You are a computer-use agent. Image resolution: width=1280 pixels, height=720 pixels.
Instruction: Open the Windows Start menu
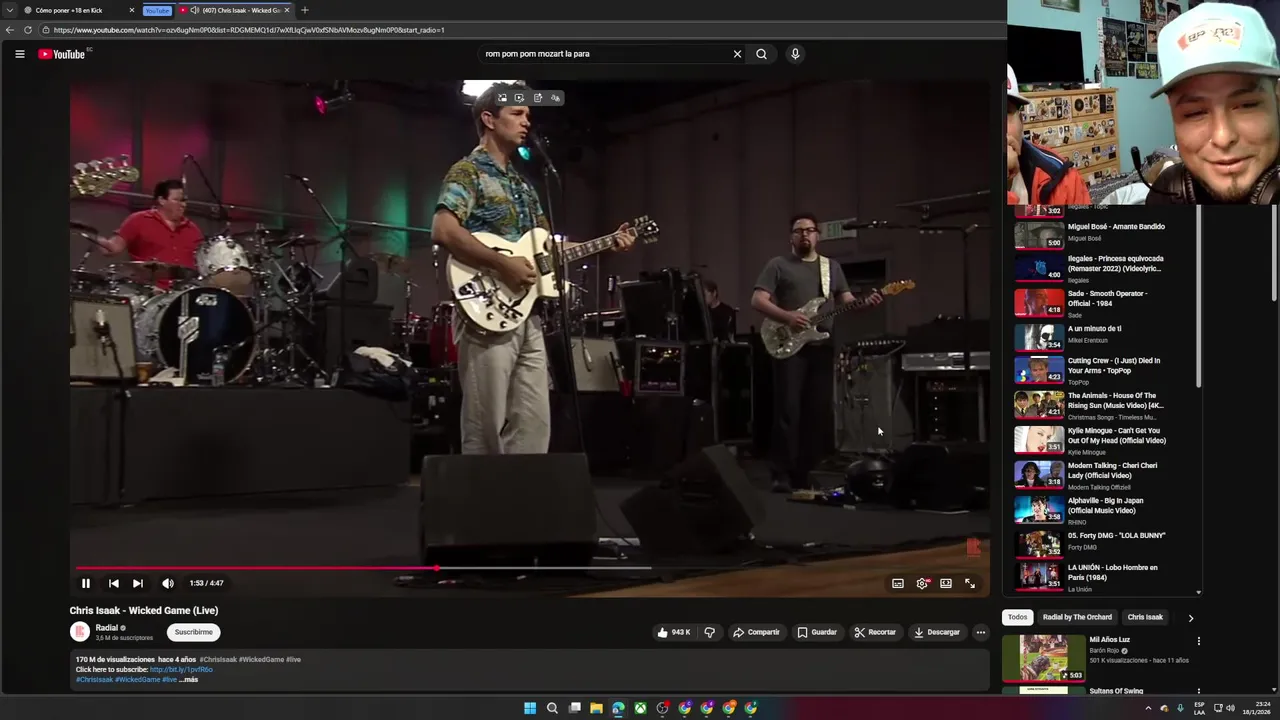pyautogui.click(x=530, y=708)
